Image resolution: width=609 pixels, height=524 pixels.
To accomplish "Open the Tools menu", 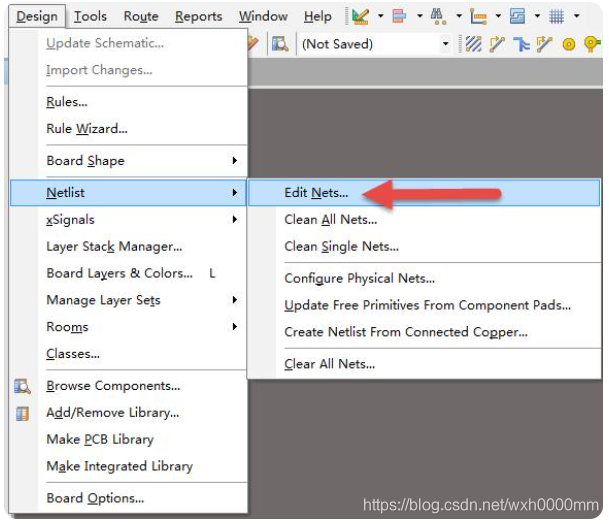I will [x=90, y=16].
